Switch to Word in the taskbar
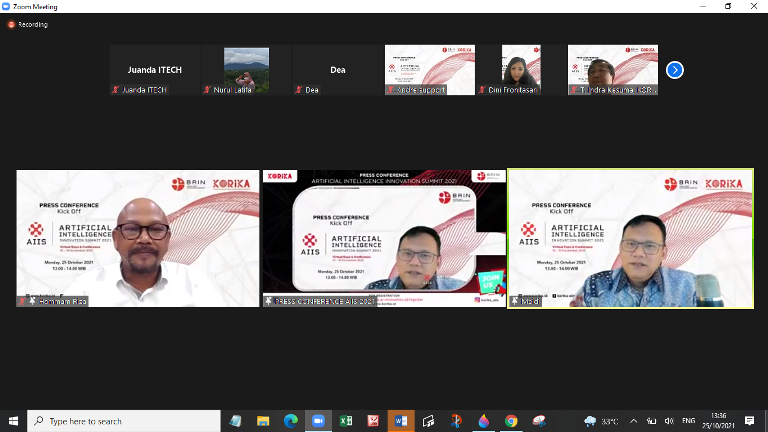This screenshot has width=768, height=432. point(401,421)
